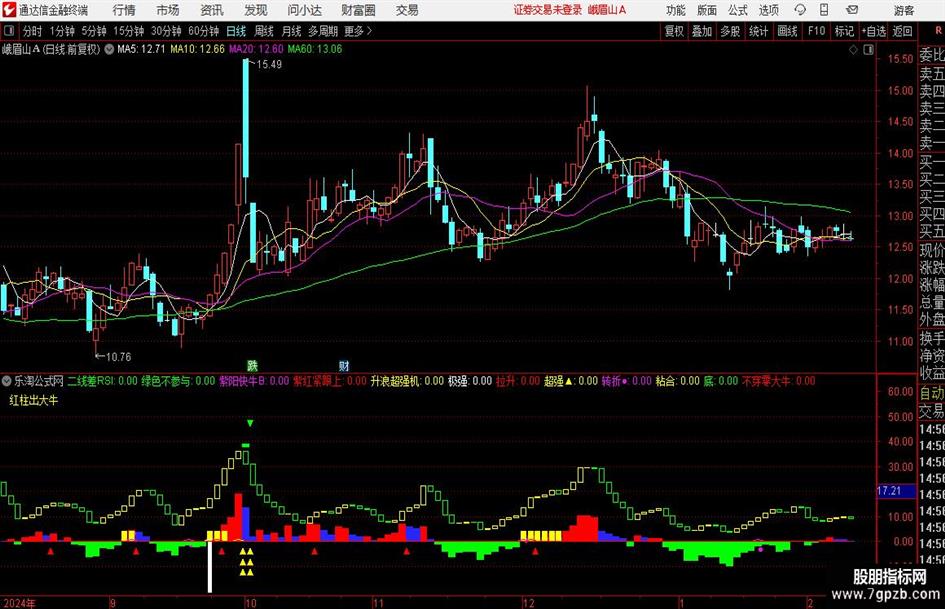Click the 统计 statistics button

pos(758,31)
